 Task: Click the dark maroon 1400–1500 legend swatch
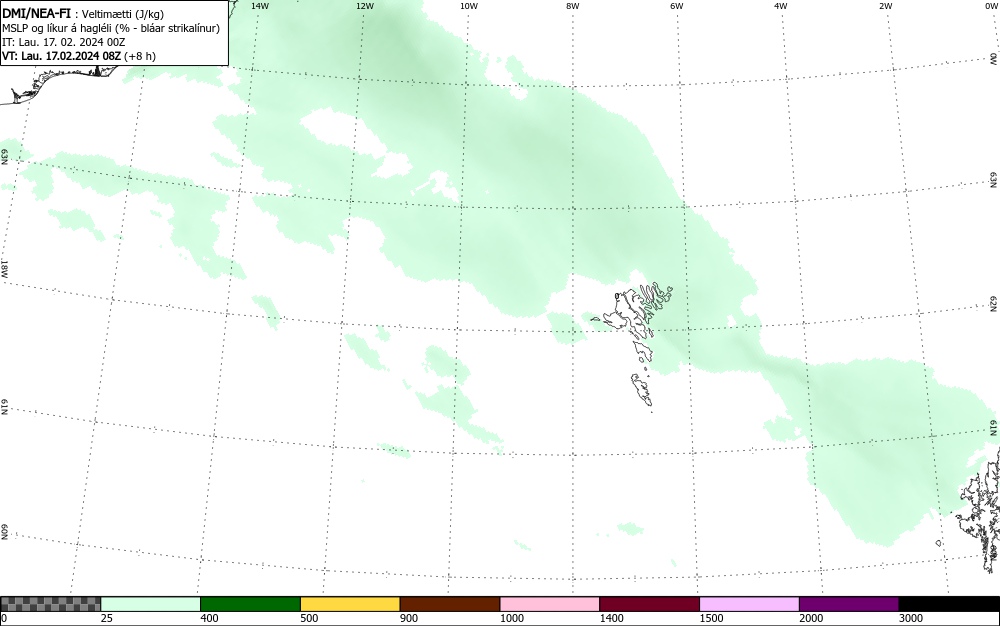649,604
